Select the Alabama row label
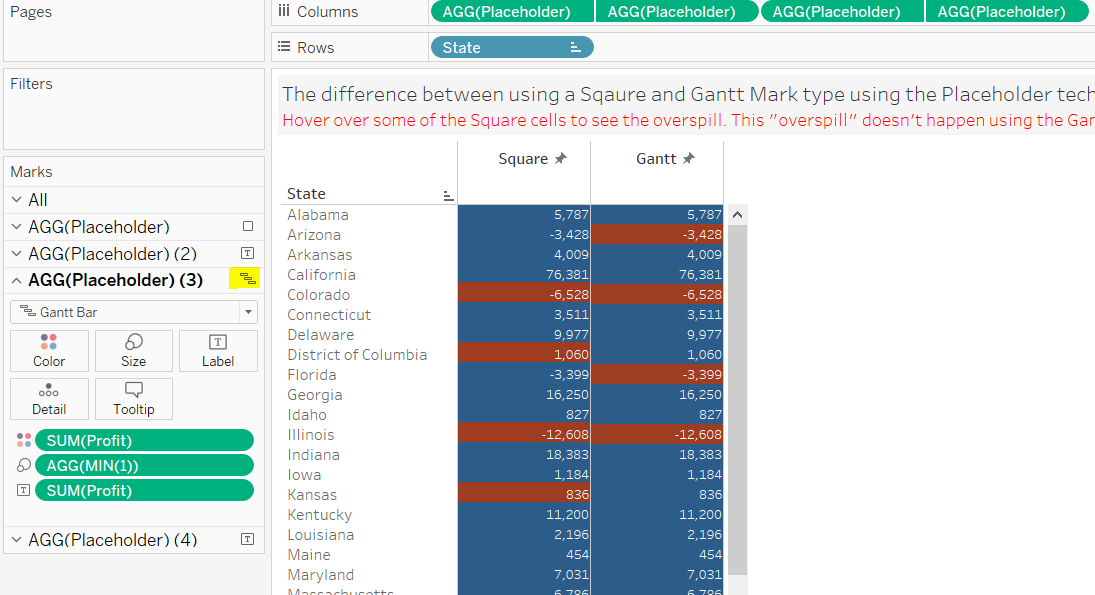The image size is (1095, 595). tap(318, 214)
